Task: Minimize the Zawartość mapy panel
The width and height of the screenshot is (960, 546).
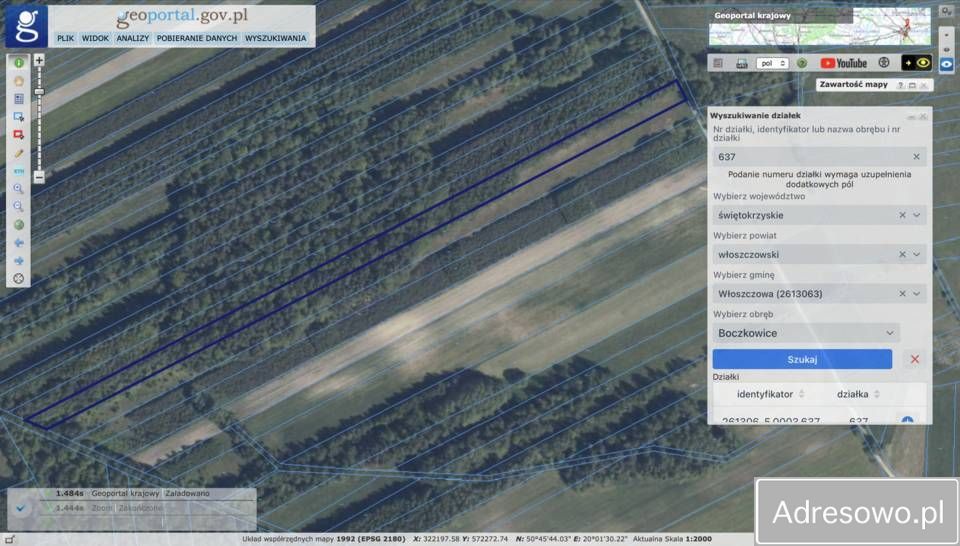Action: [x=912, y=85]
